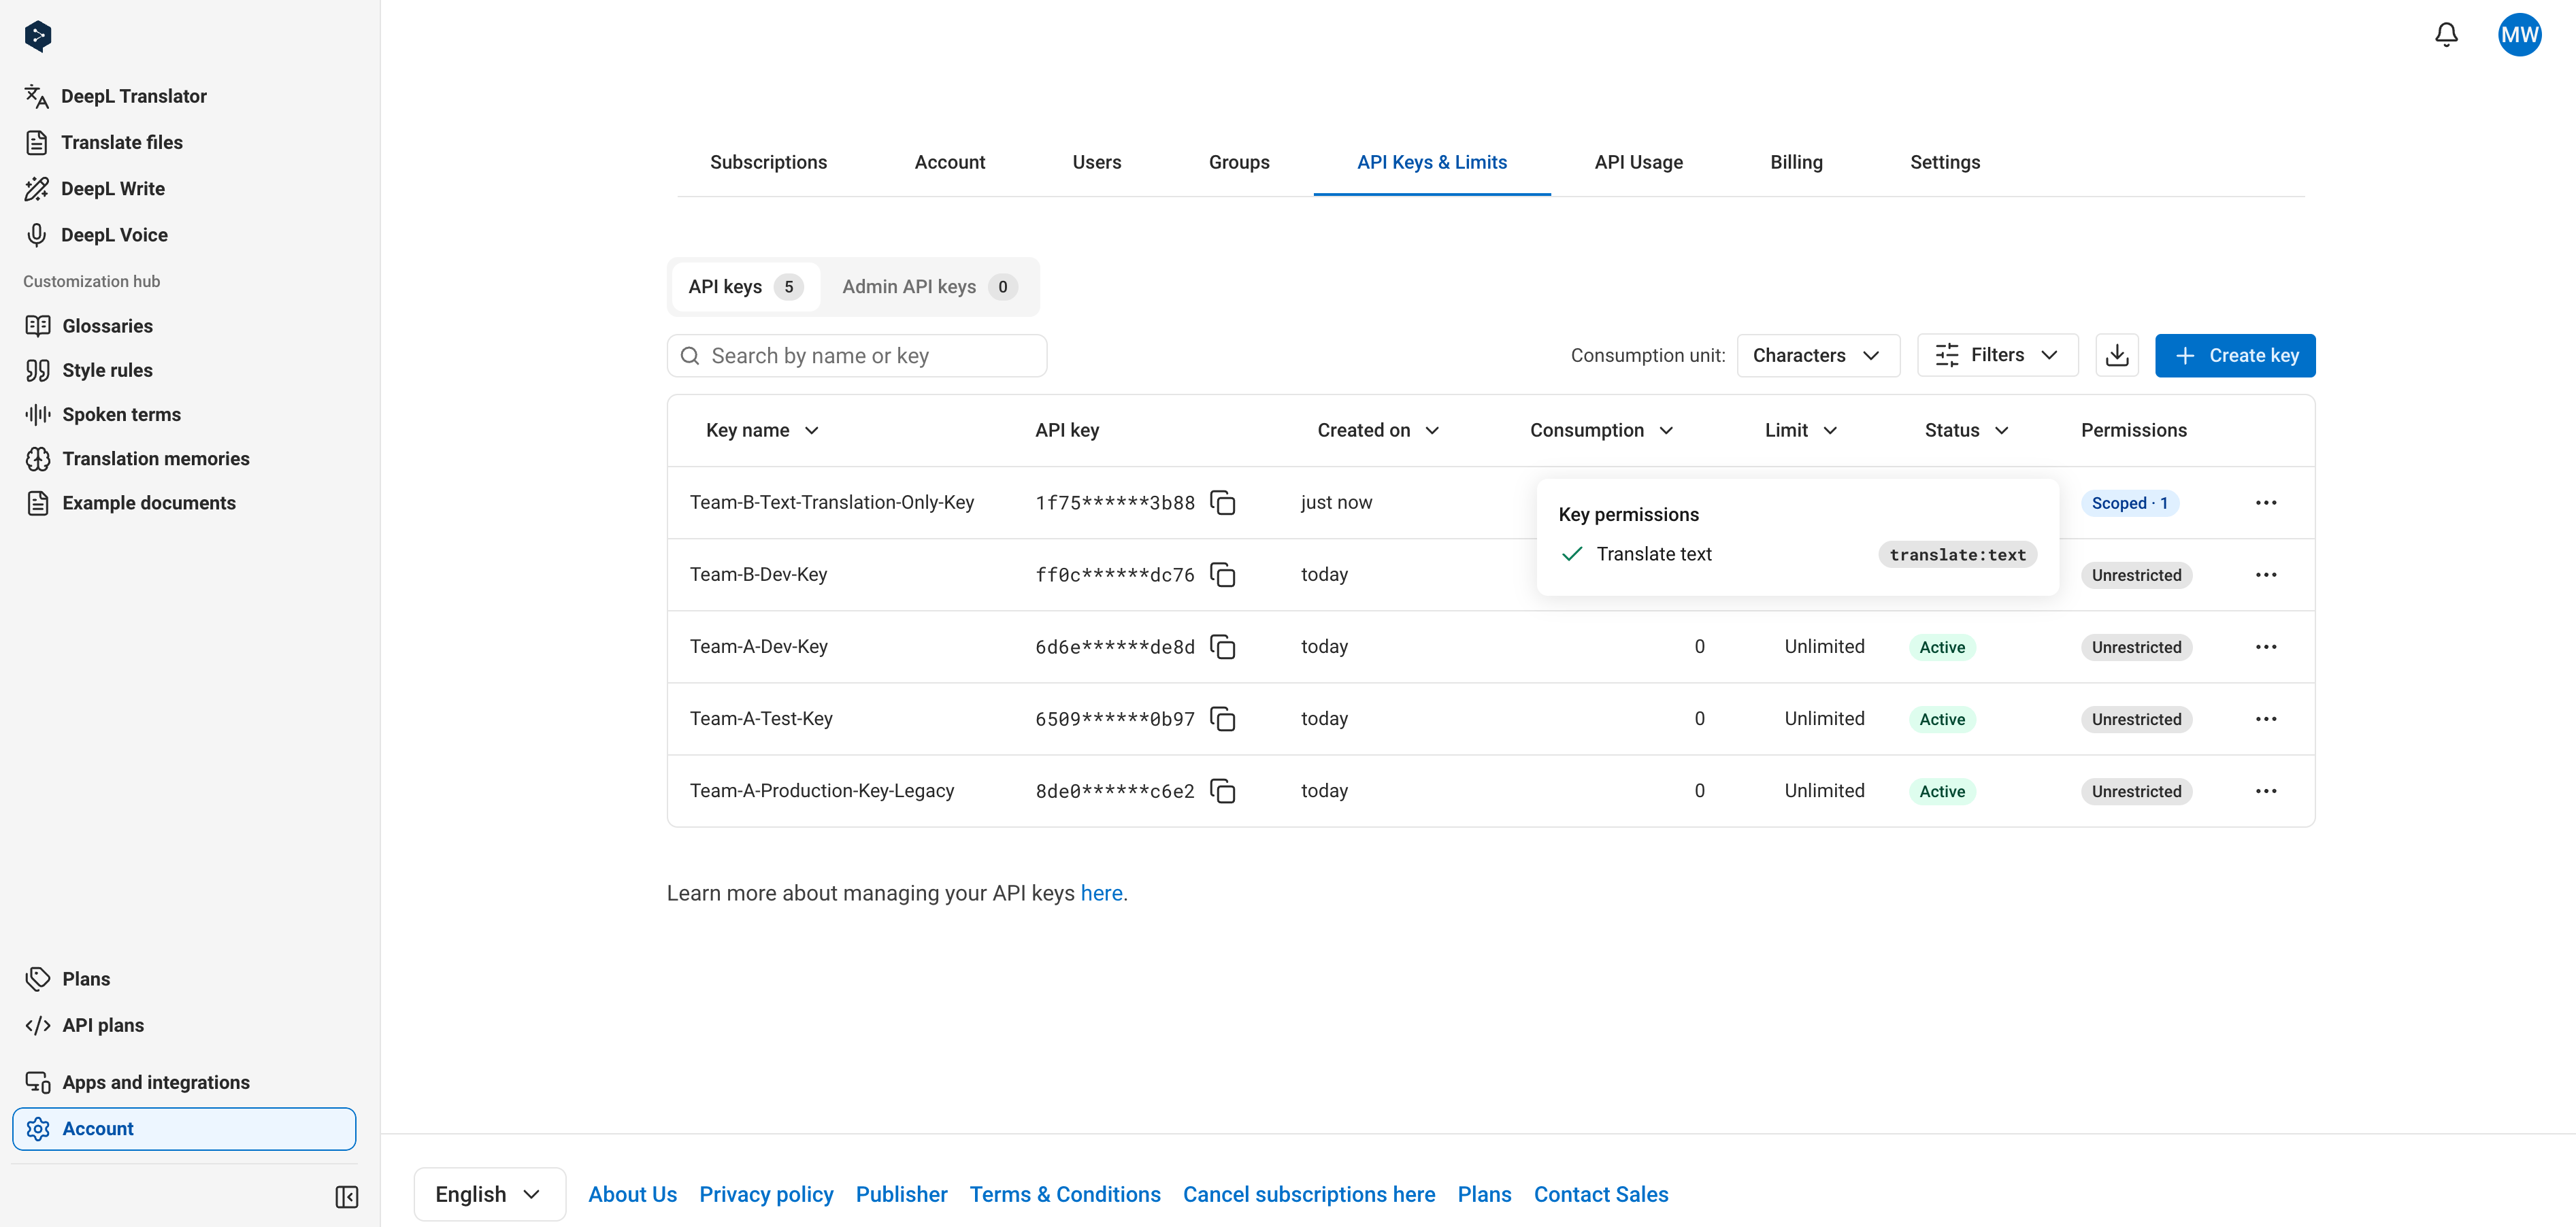Viewport: 2576px width, 1227px height.
Task: Copy the Team-A-Test-Key API key
Action: coord(1222,719)
